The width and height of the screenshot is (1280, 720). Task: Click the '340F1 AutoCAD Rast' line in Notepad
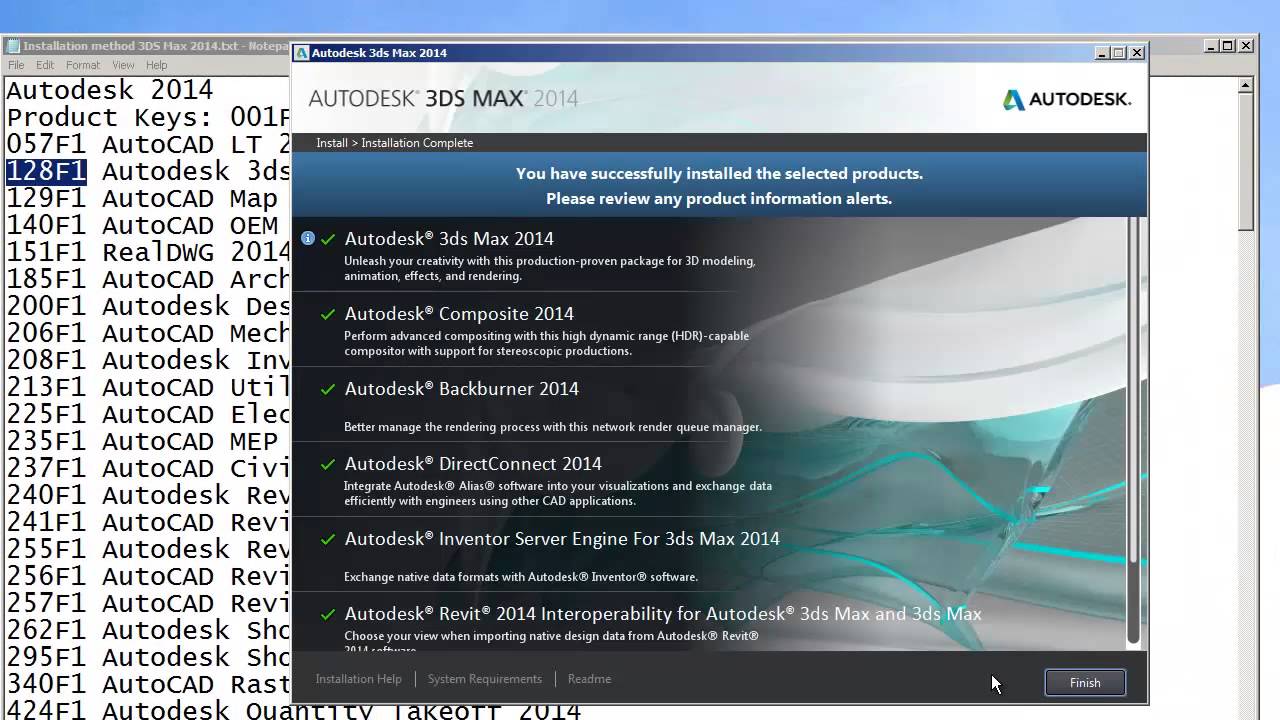pos(148,684)
